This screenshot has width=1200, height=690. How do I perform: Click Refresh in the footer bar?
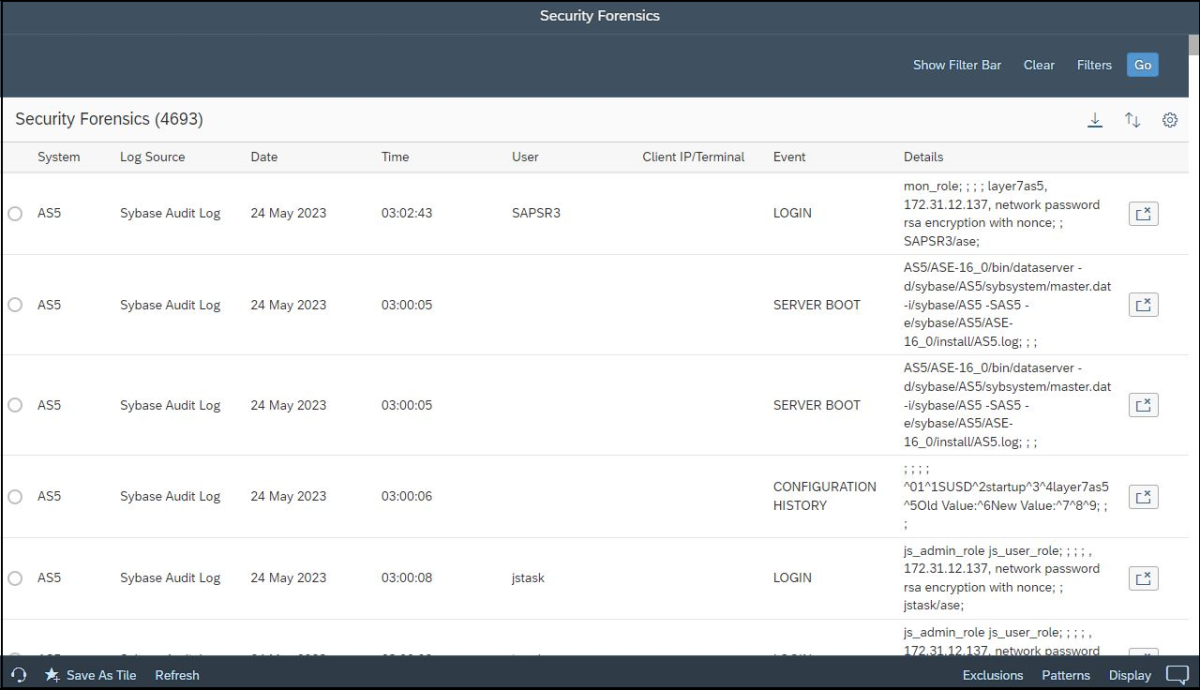(177, 675)
